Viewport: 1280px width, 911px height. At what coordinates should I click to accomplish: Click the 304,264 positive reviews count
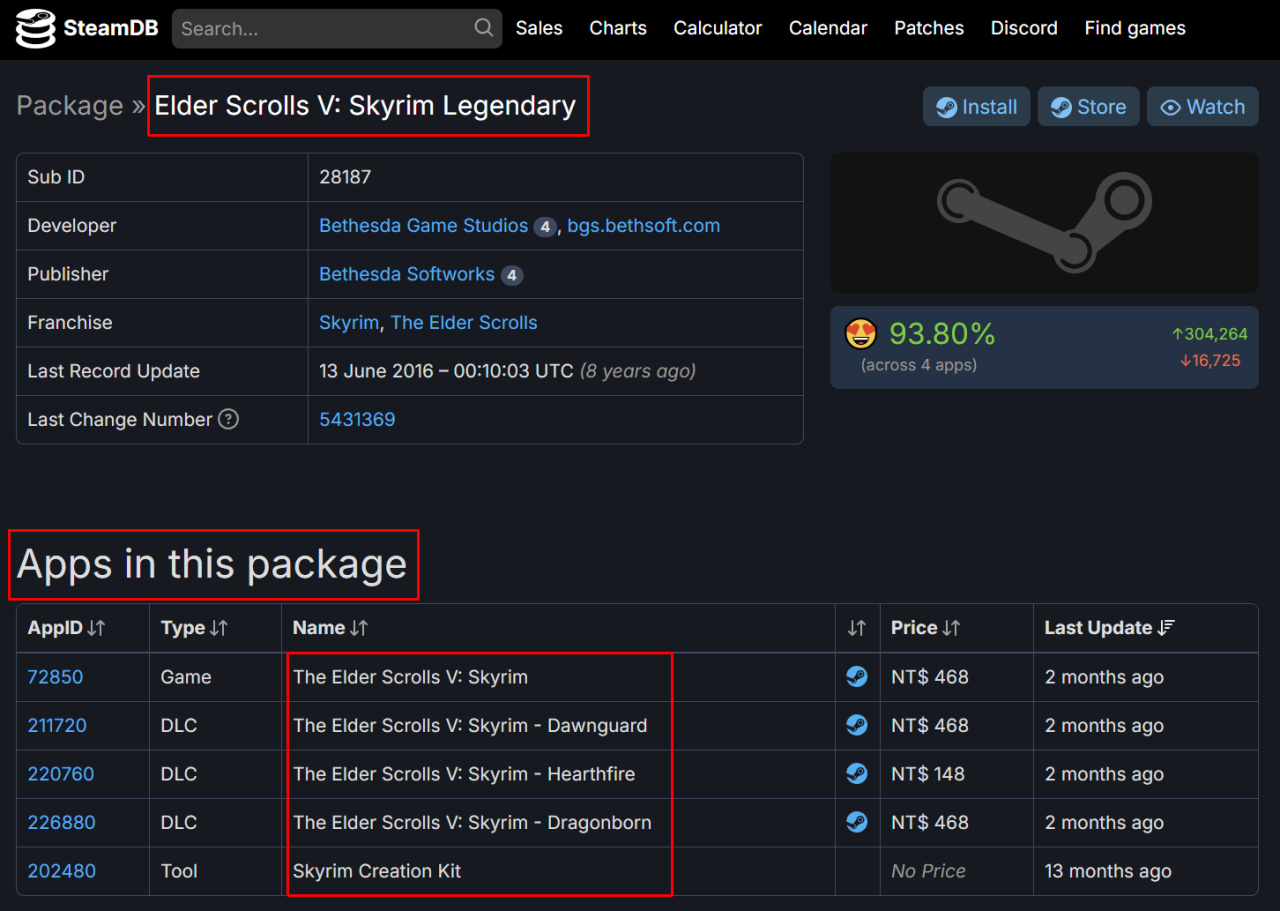pyautogui.click(x=1210, y=334)
